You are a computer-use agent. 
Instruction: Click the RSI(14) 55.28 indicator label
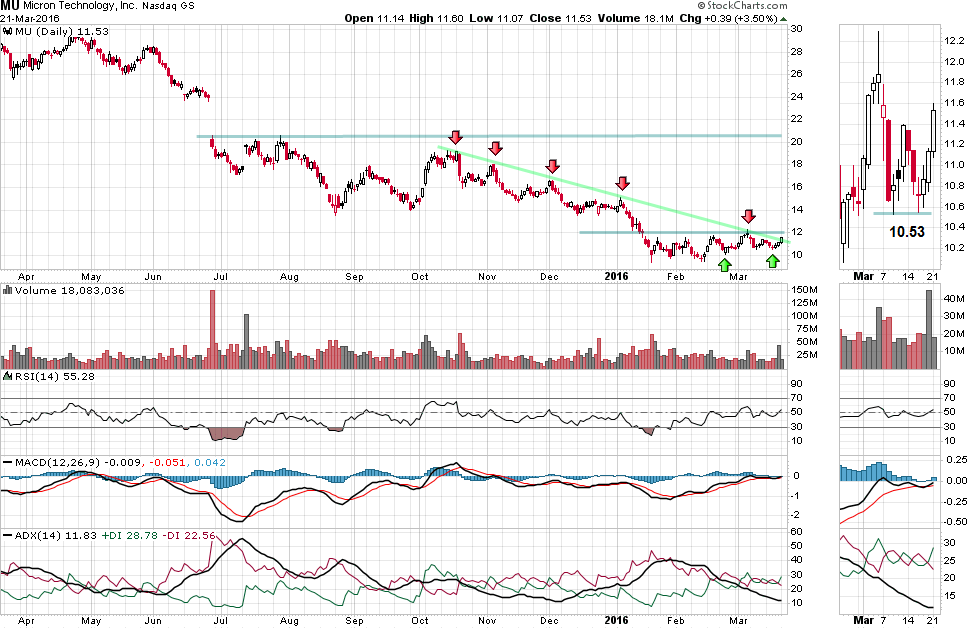pyautogui.click(x=54, y=376)
